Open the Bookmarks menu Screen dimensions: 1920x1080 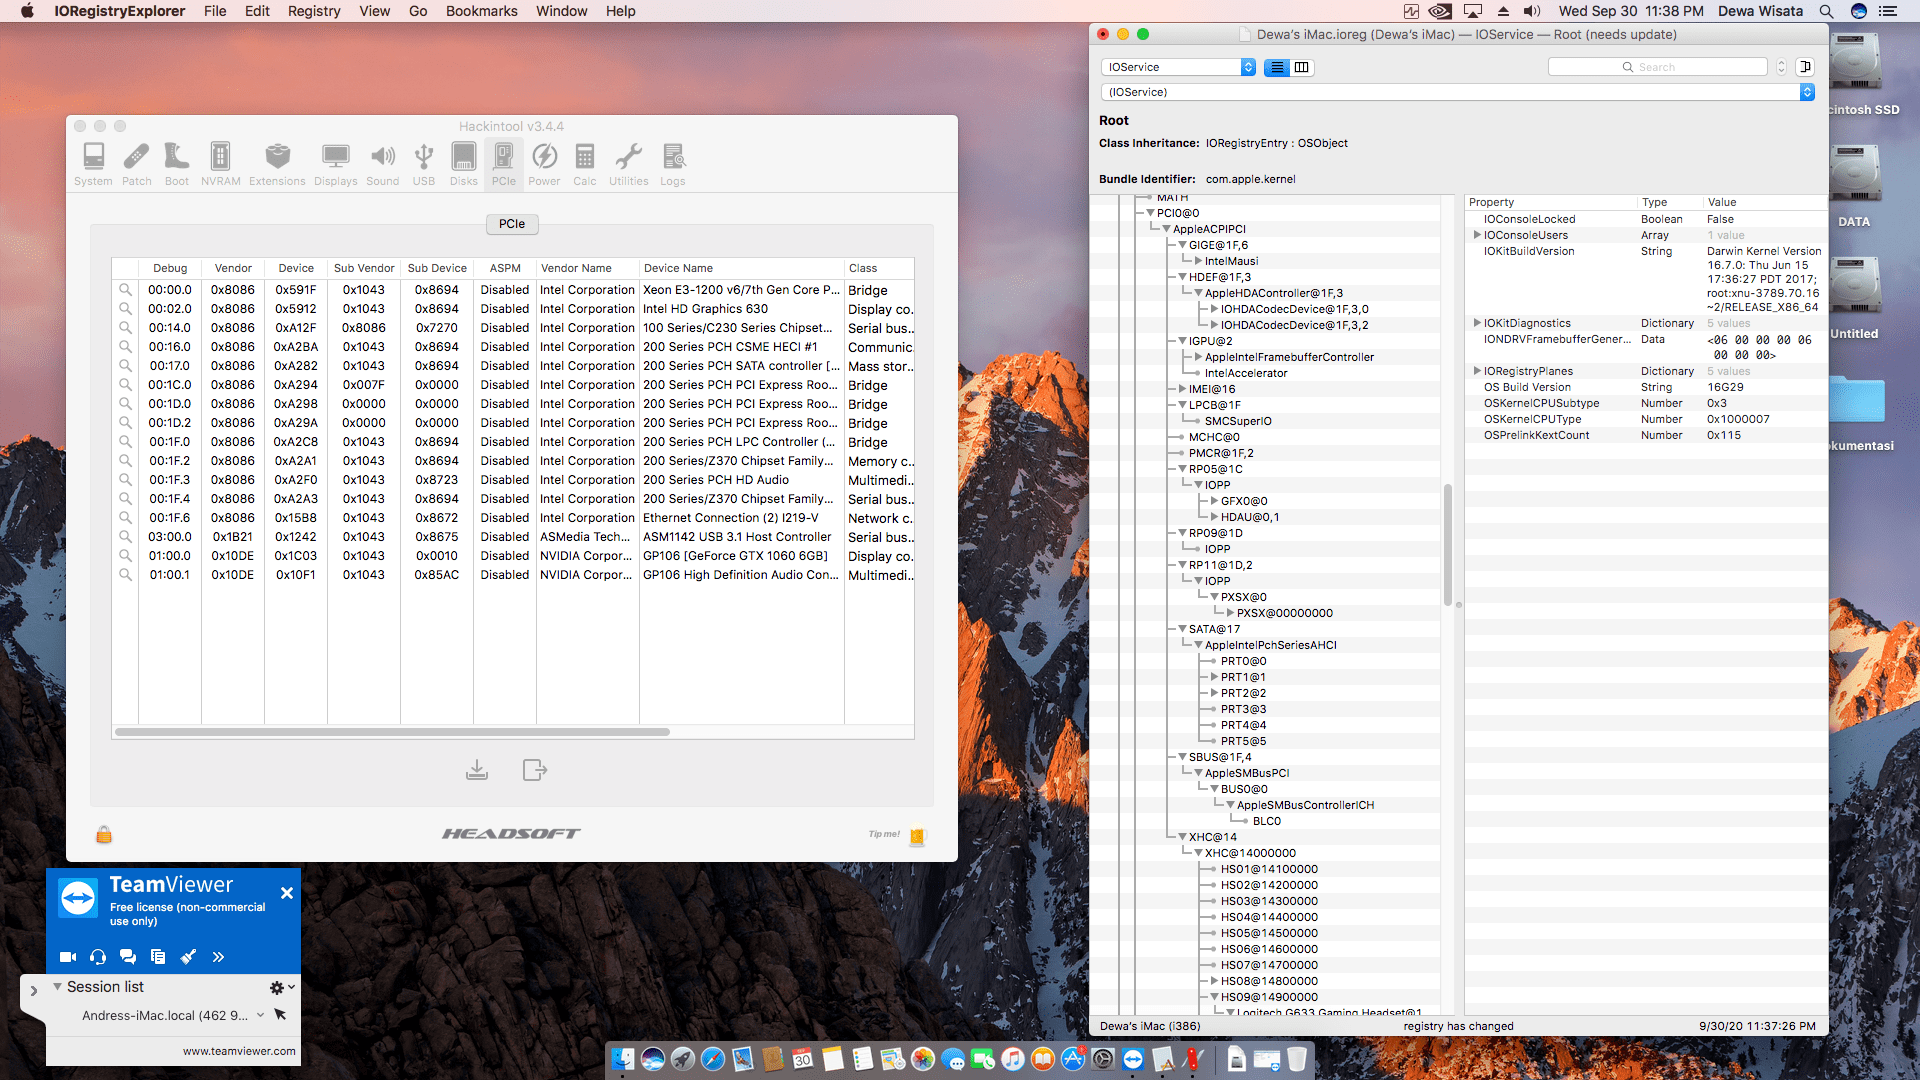coord(481,11)
